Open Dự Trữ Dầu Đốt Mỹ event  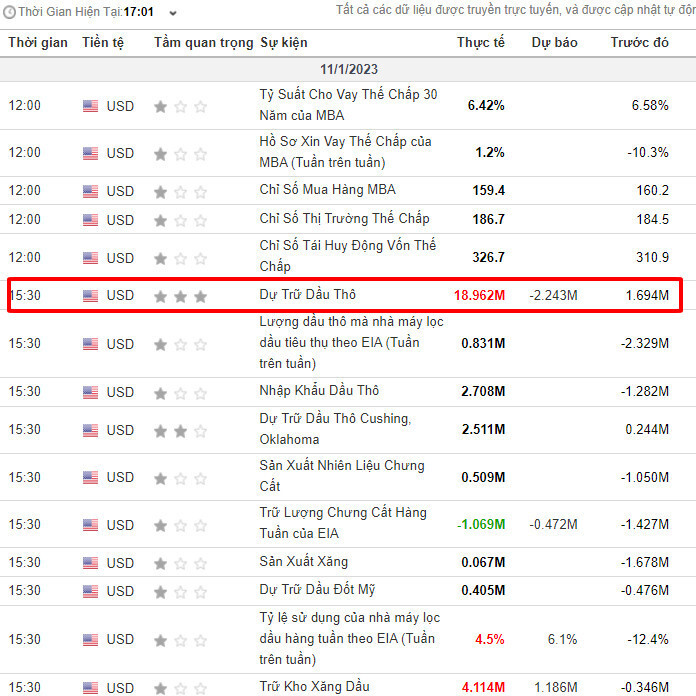(x=317, y=590)
